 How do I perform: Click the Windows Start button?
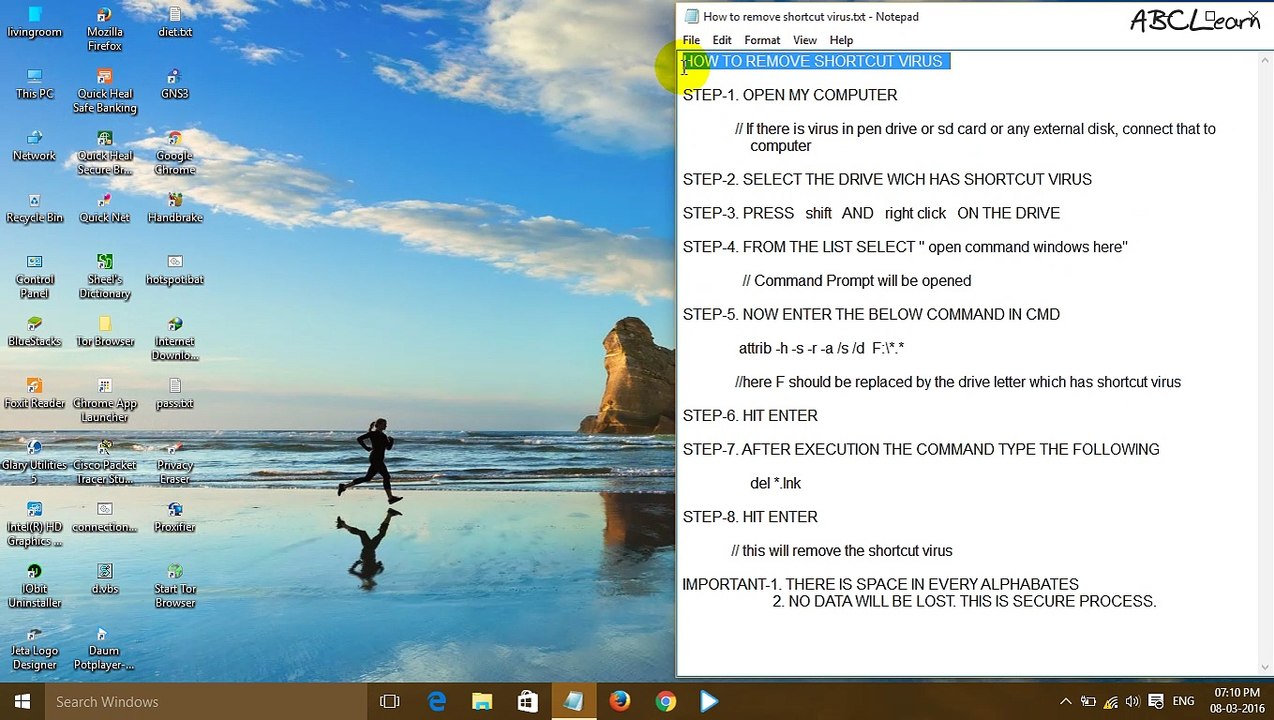point(22,702)
